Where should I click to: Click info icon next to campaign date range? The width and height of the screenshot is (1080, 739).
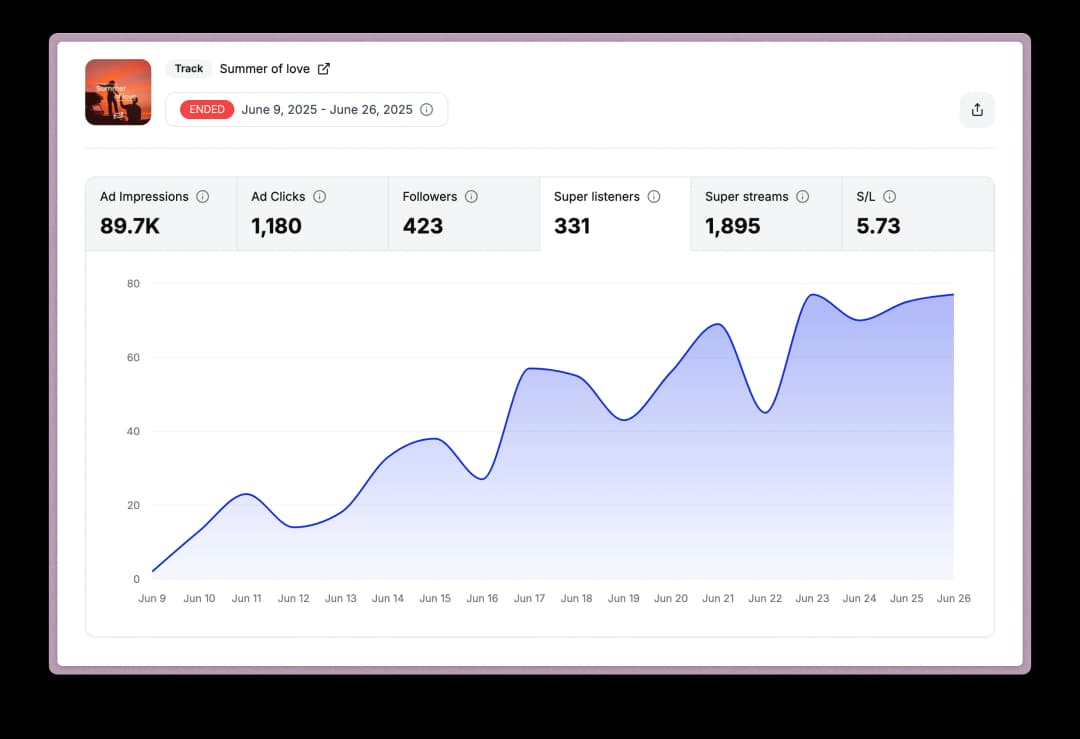pyautogui.click(x=427, y=110)
